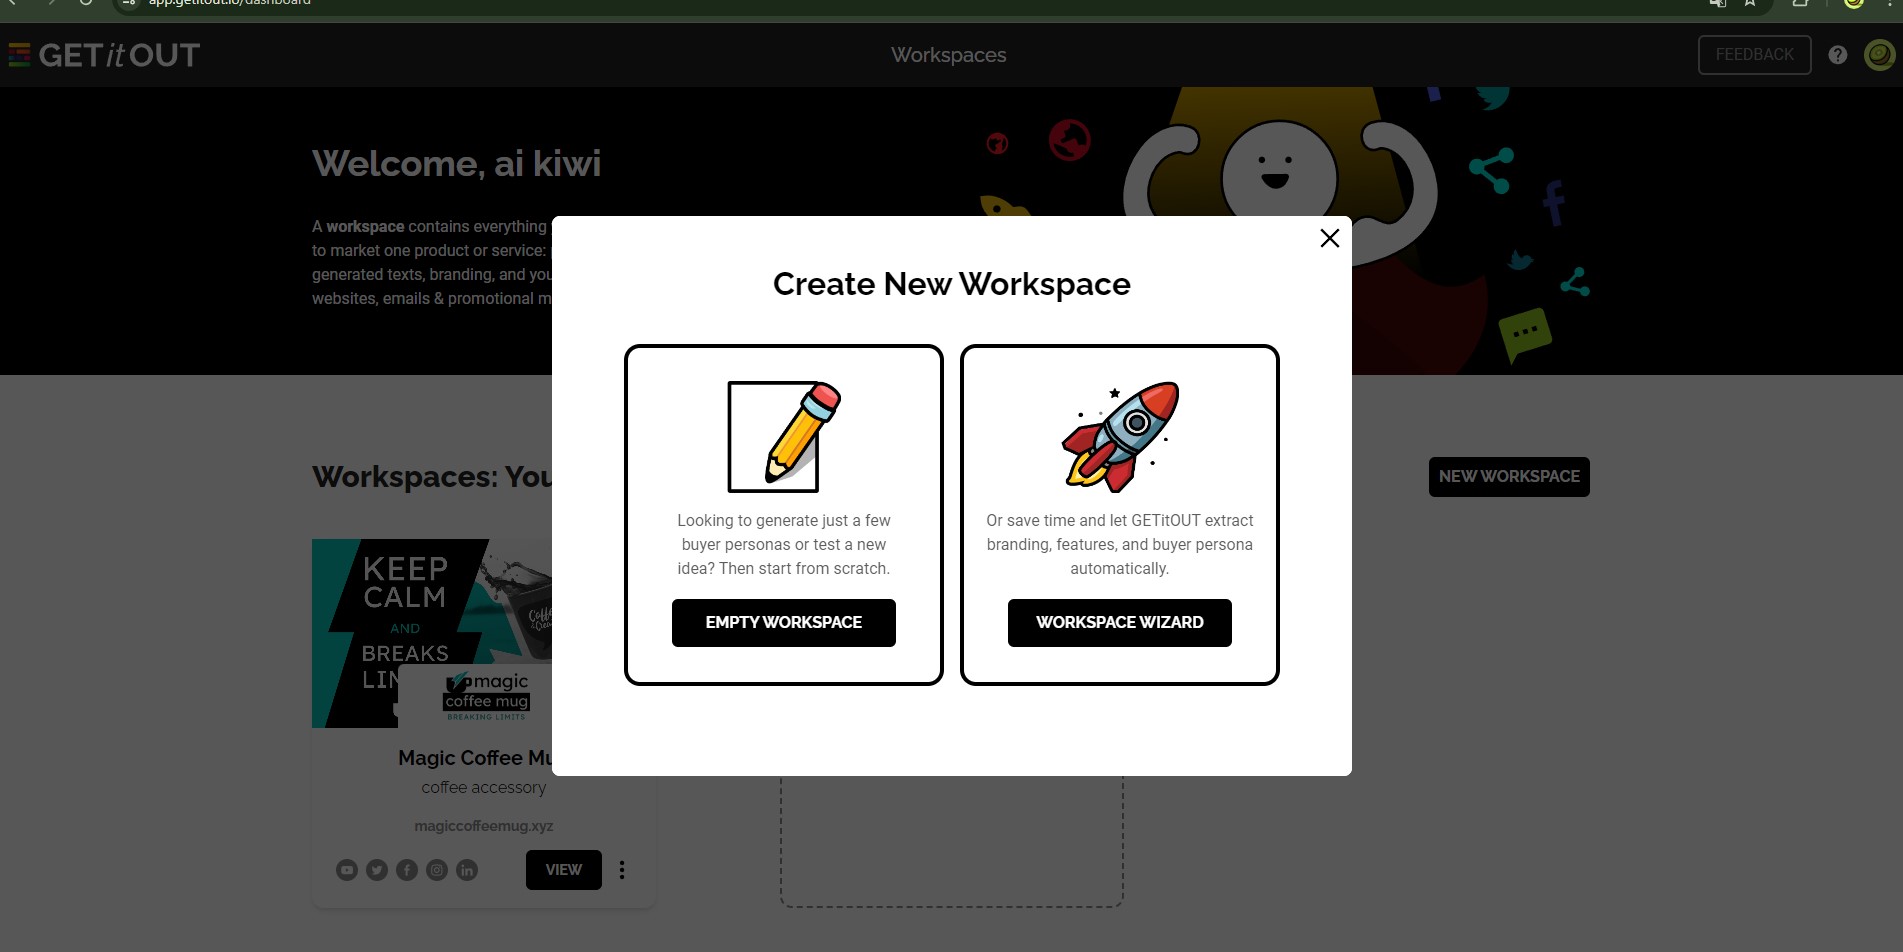Click the pencil and paper illustration
The width and height of the screenshot is (1903, 952).
(x=784, y=436)
